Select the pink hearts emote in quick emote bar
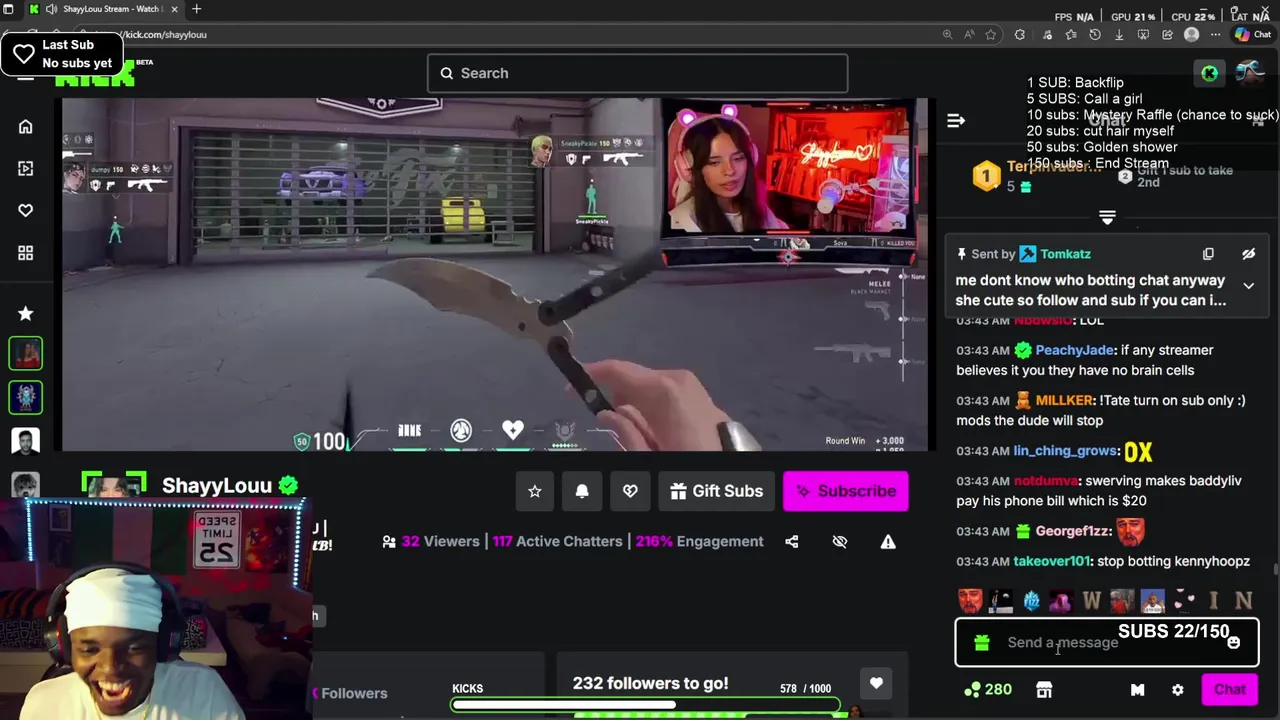 click(x=1183, y=601)
